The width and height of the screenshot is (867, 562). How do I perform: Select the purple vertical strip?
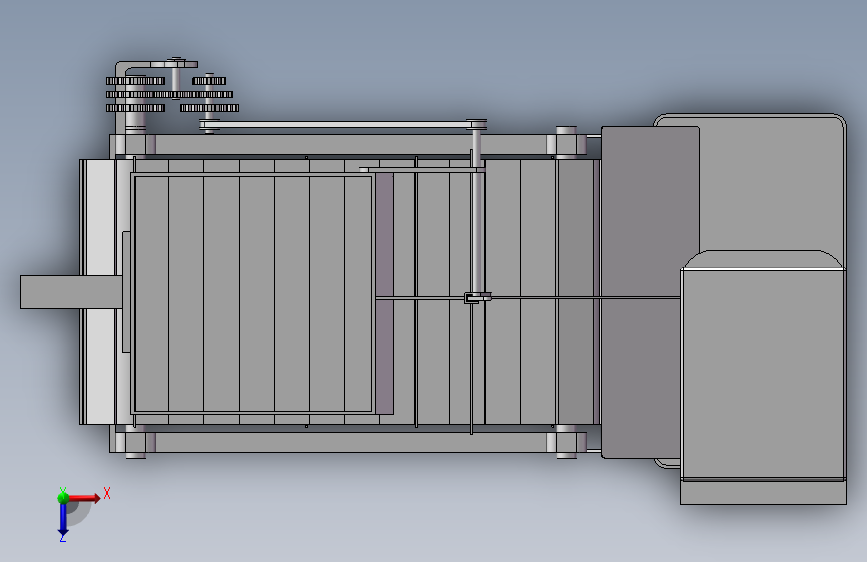(x=384, y=293)
